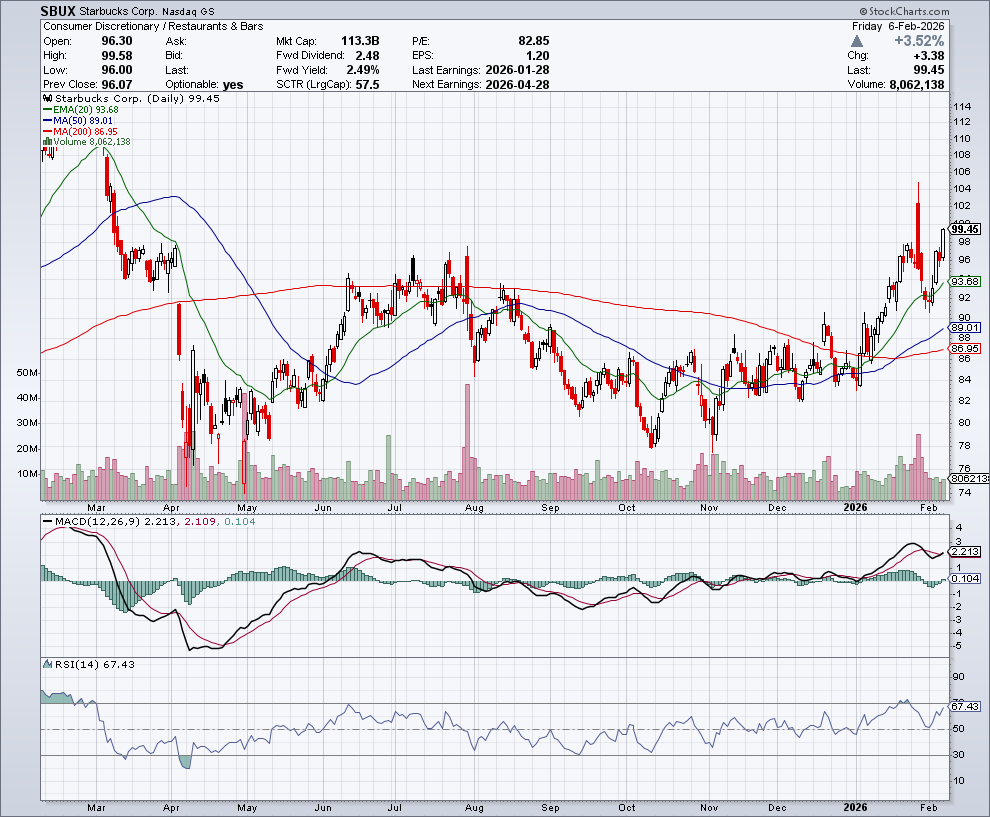Click the 93.68 EMA axis price tag
The height and width of the screenshot is (817, 990).
pos(965,282)
